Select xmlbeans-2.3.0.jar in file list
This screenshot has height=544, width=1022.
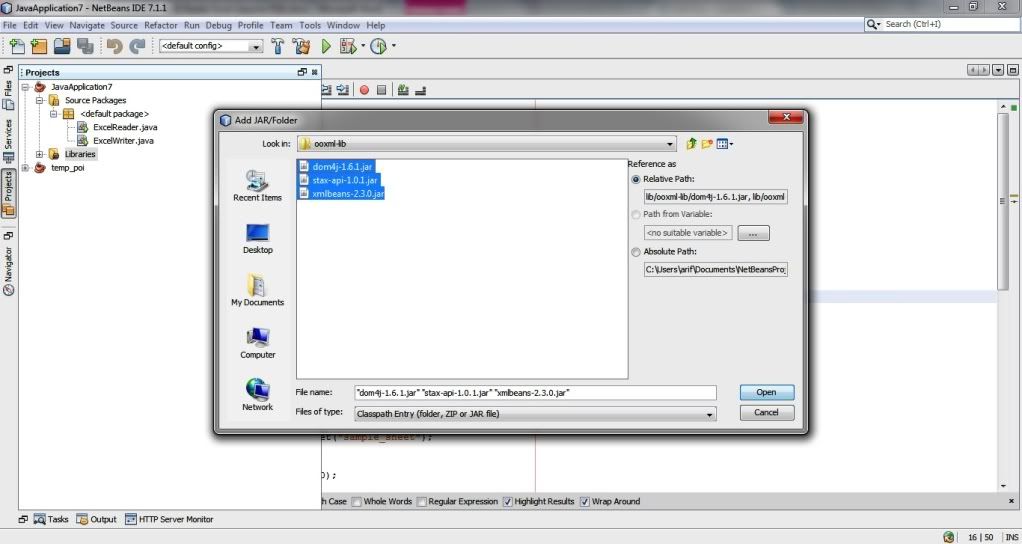point(342,193)
